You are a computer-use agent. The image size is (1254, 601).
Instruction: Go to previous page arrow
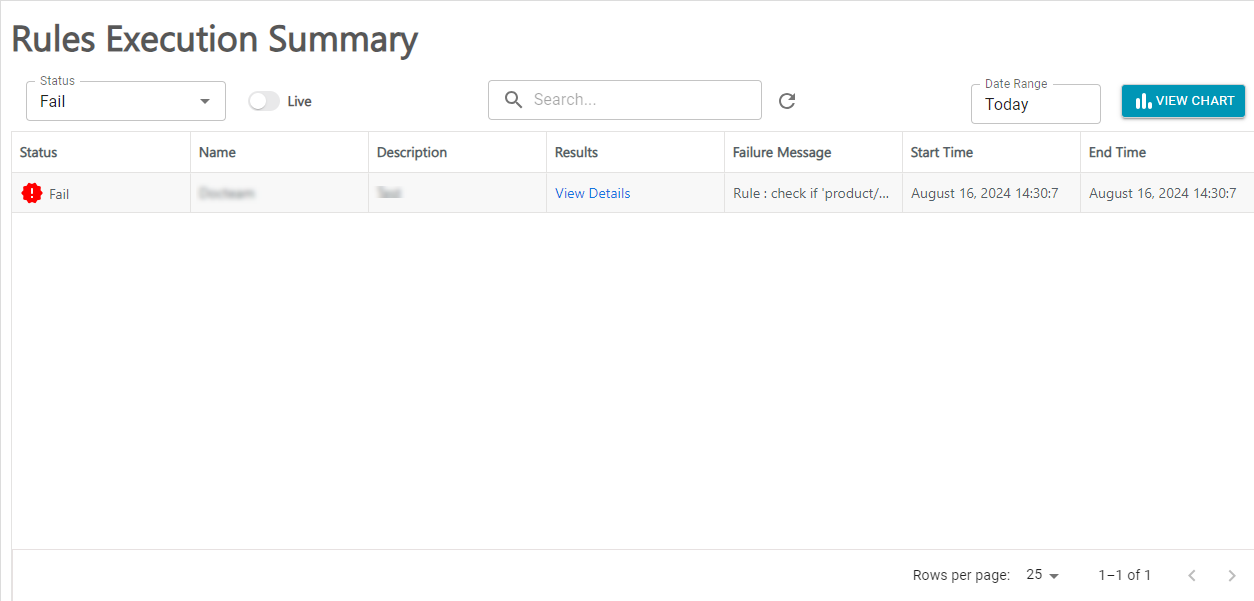(x=1191, y=575)
